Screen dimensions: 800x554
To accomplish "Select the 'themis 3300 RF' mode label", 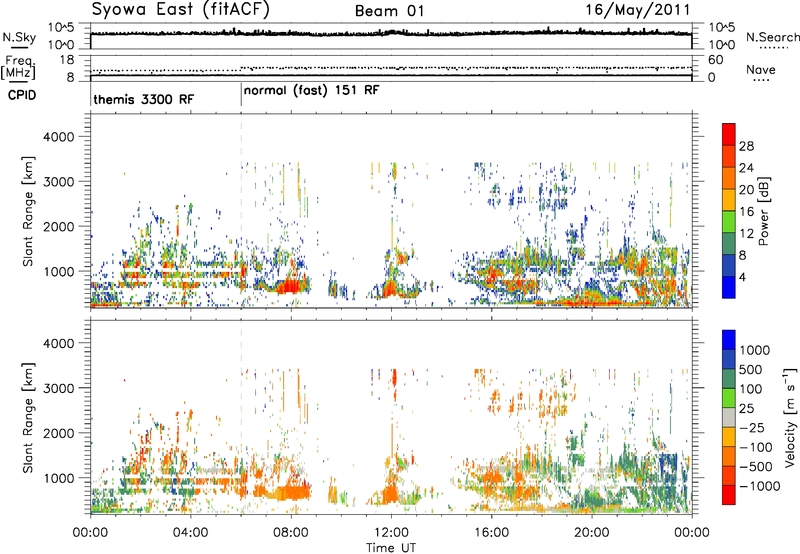I will coord(144,99).
